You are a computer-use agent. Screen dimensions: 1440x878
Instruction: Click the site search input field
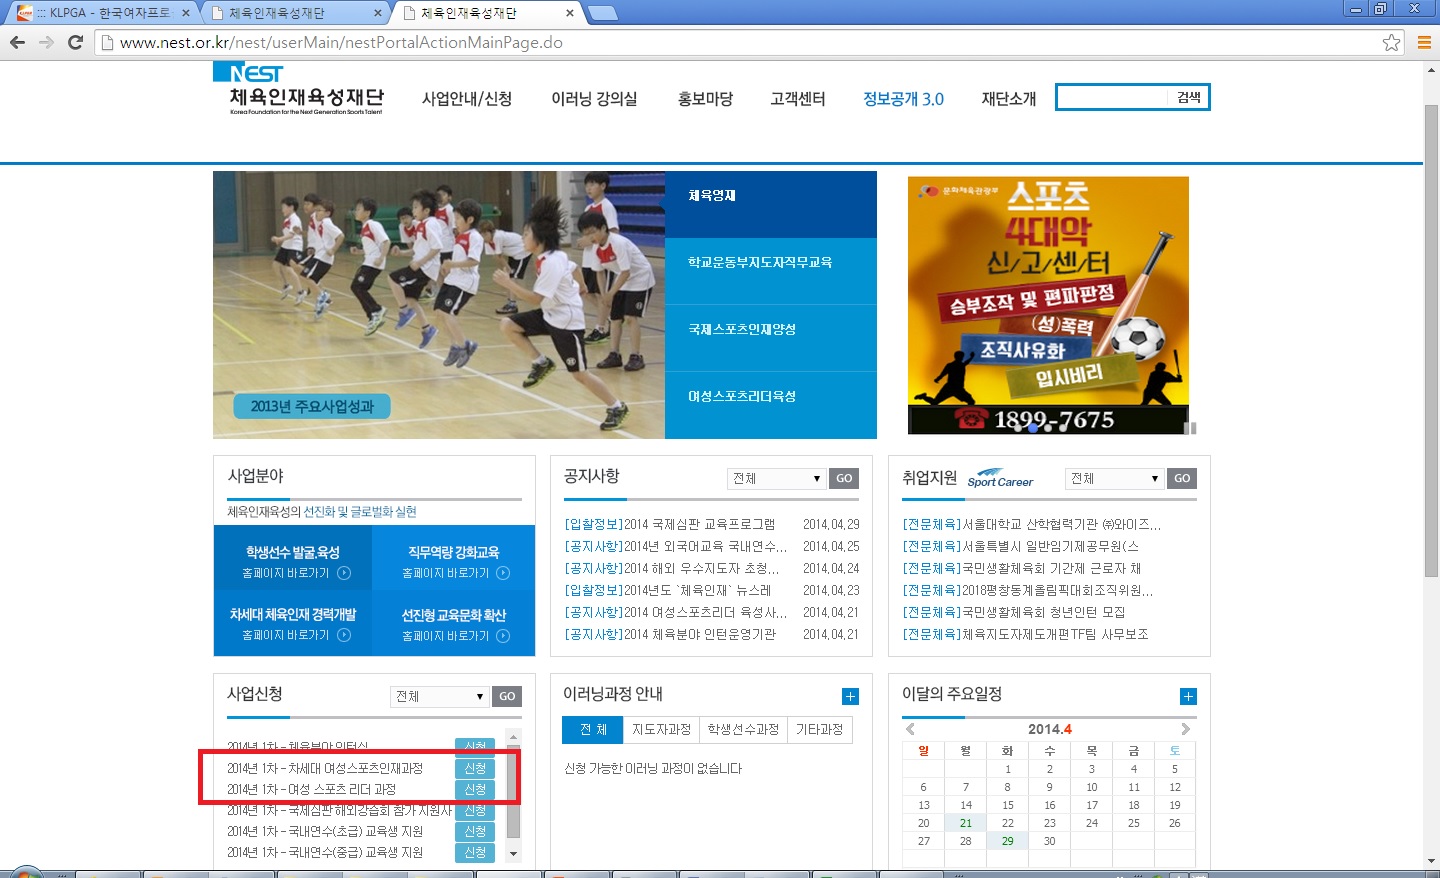1113,97
